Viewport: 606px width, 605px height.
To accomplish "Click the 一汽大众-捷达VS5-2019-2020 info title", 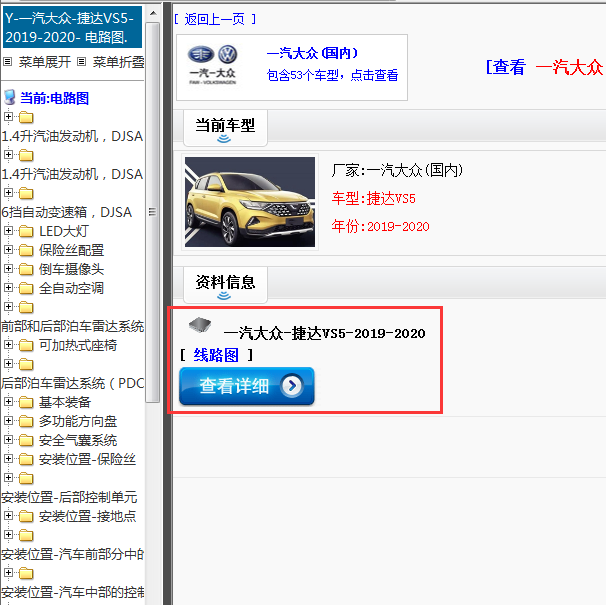I will (324, 333).
